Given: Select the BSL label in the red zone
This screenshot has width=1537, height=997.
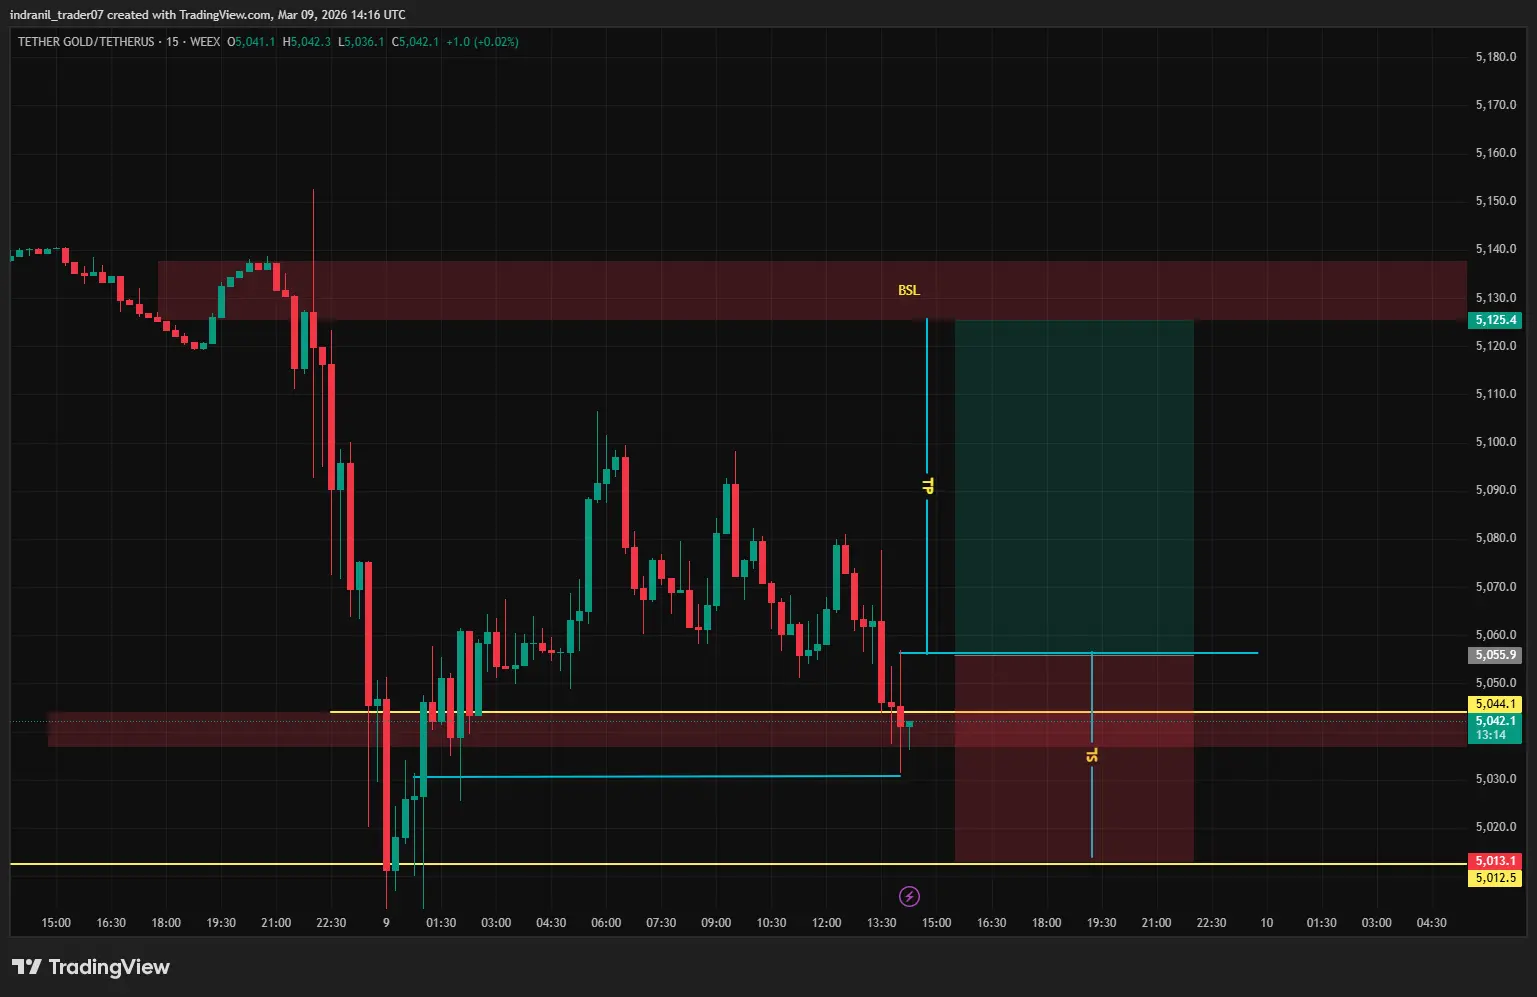Looking at the screenshot, I should [x=908, y=290].
